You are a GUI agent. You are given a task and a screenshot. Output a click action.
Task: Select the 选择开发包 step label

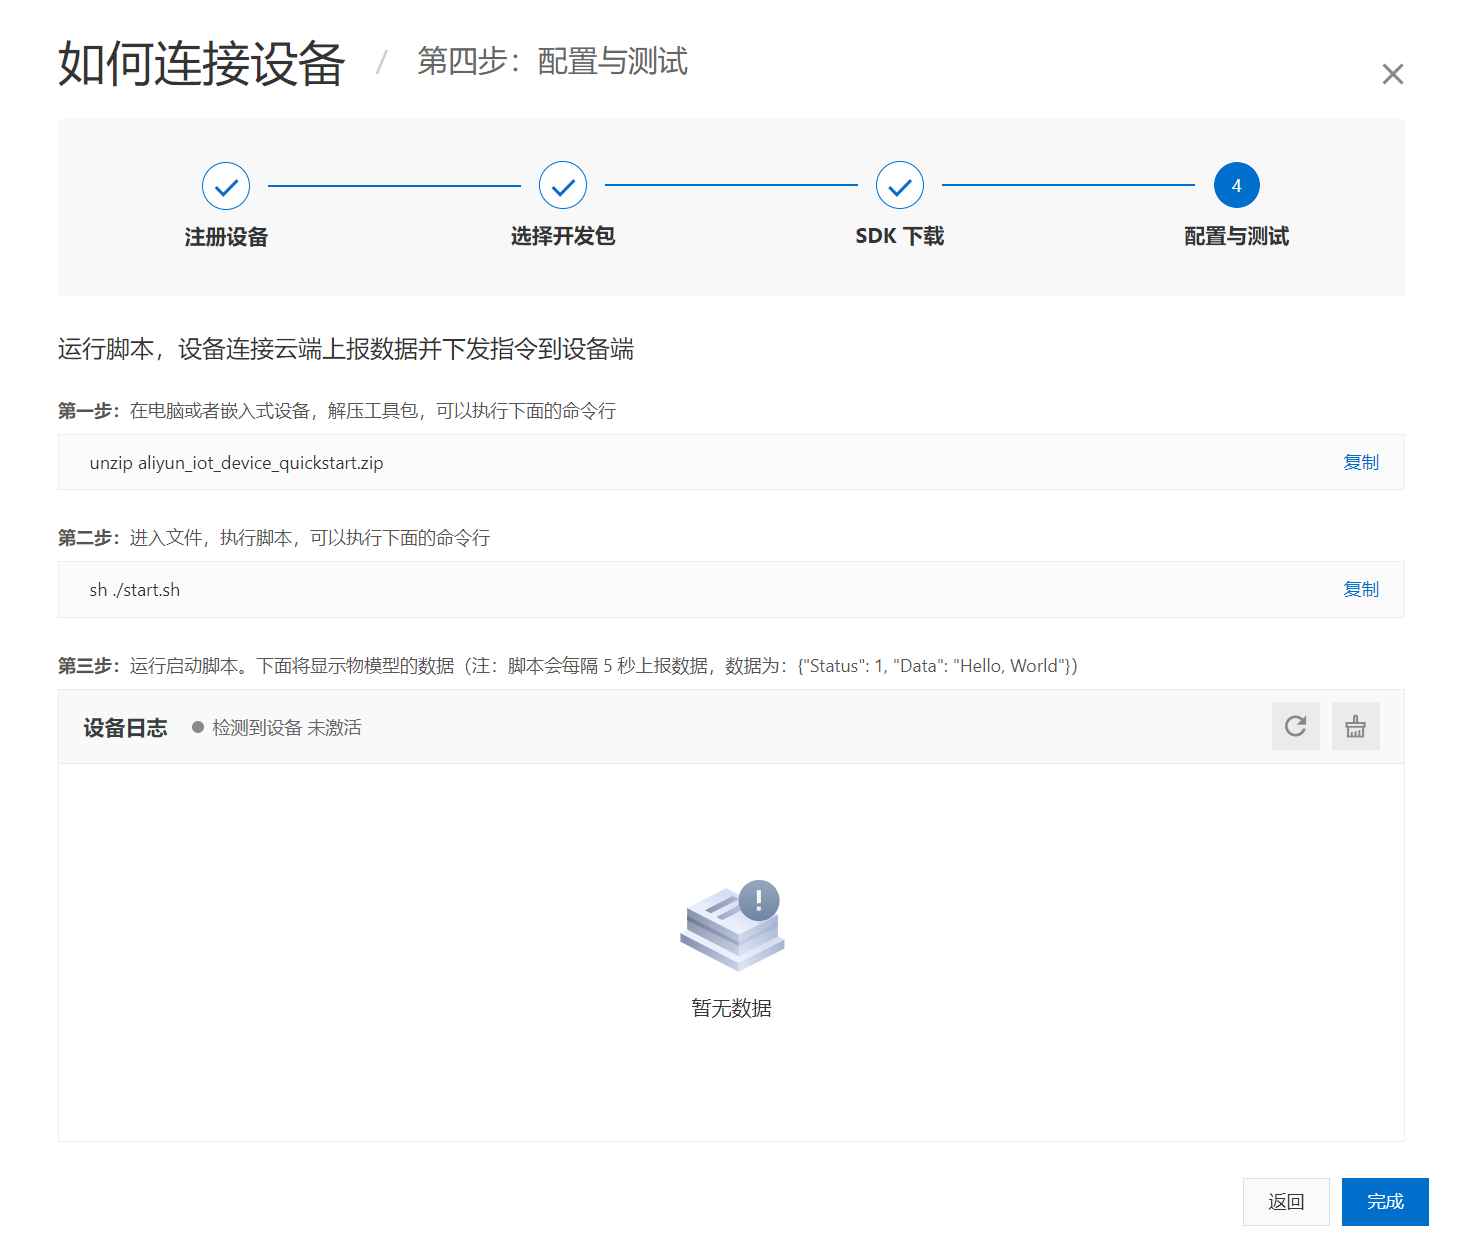tap(562, 237)
